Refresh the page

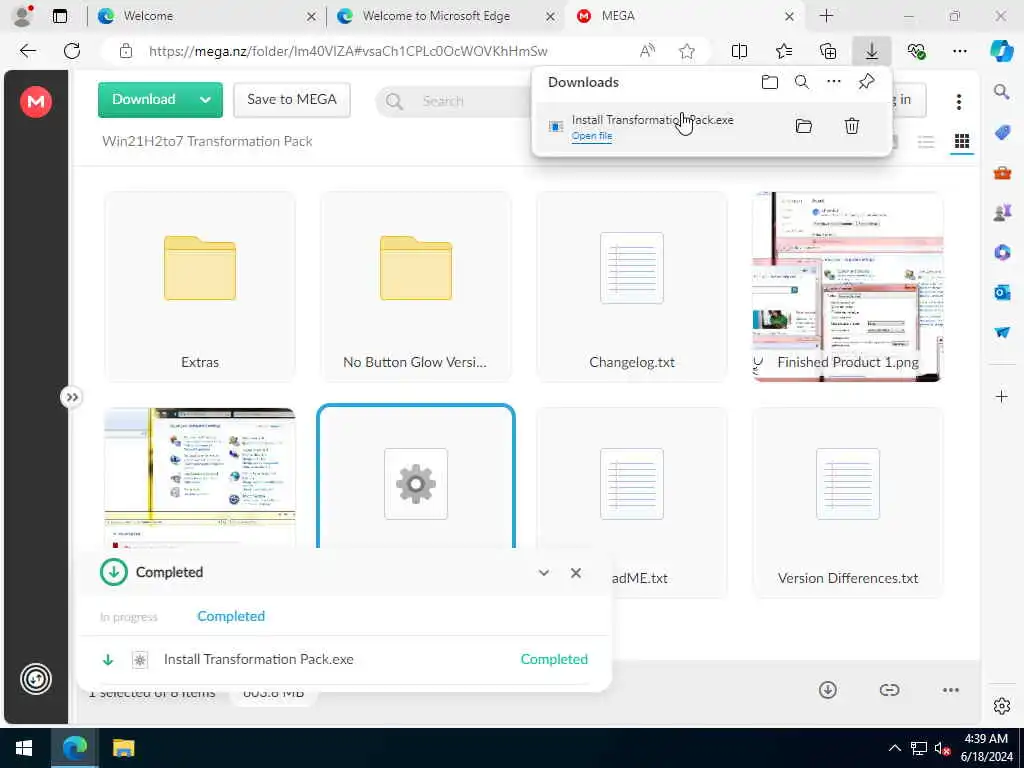(72, 51)
